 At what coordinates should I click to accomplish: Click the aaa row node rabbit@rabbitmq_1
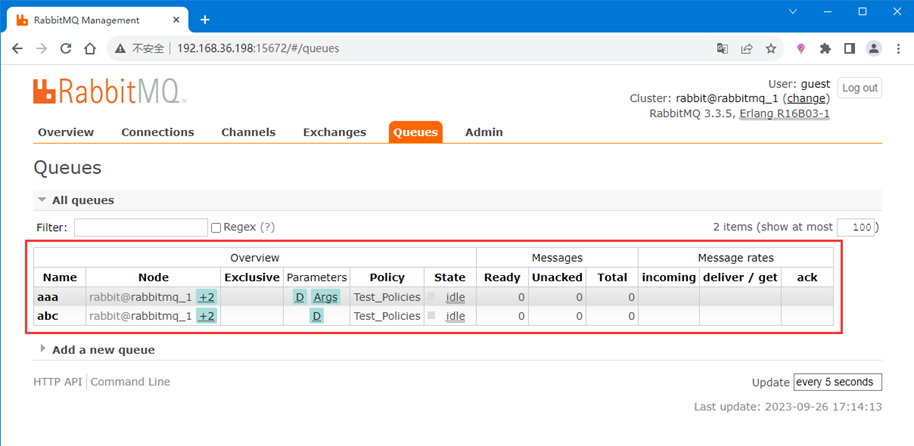tap(140, 297)
